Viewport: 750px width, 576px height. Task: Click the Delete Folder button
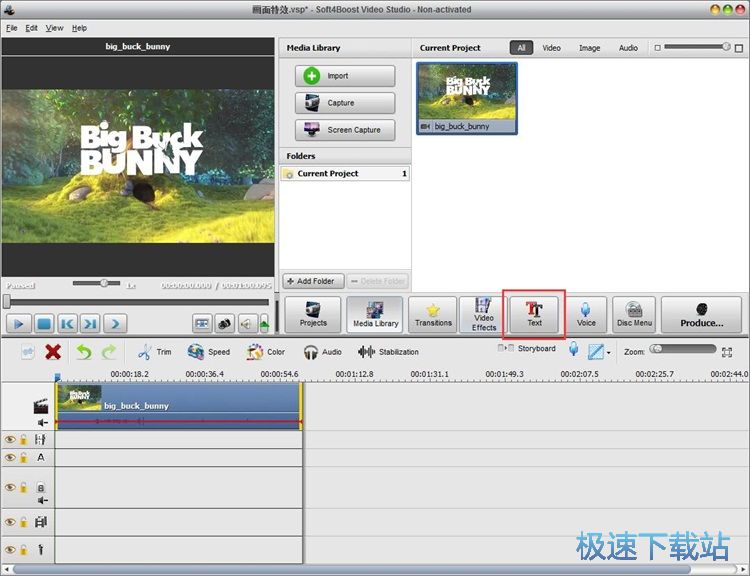pos(377,281)
